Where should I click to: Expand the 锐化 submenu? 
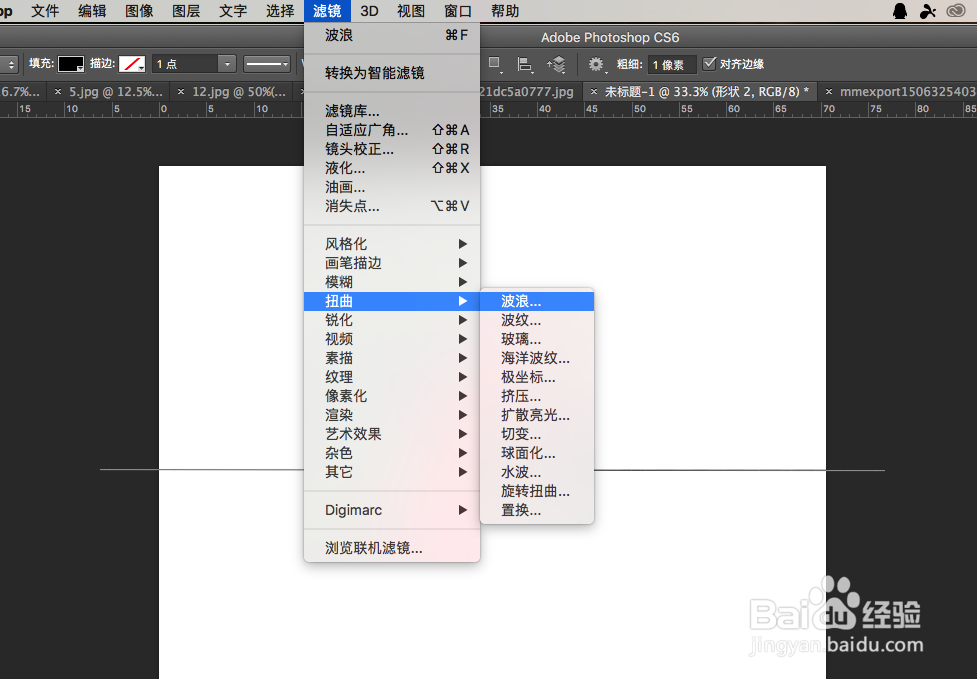392,320
